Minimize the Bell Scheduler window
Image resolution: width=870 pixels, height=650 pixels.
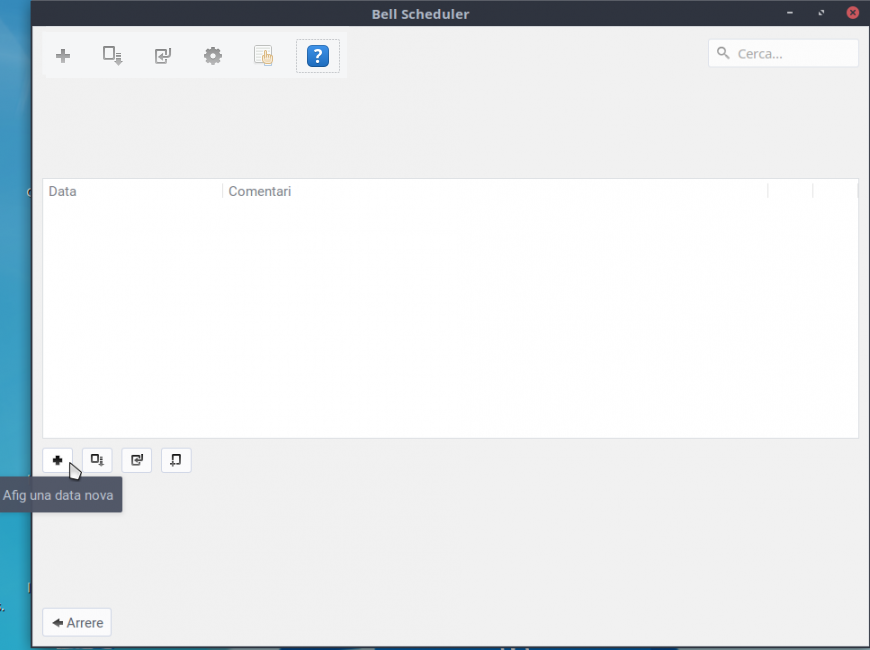pyautogui.click(x=790, y=14)
